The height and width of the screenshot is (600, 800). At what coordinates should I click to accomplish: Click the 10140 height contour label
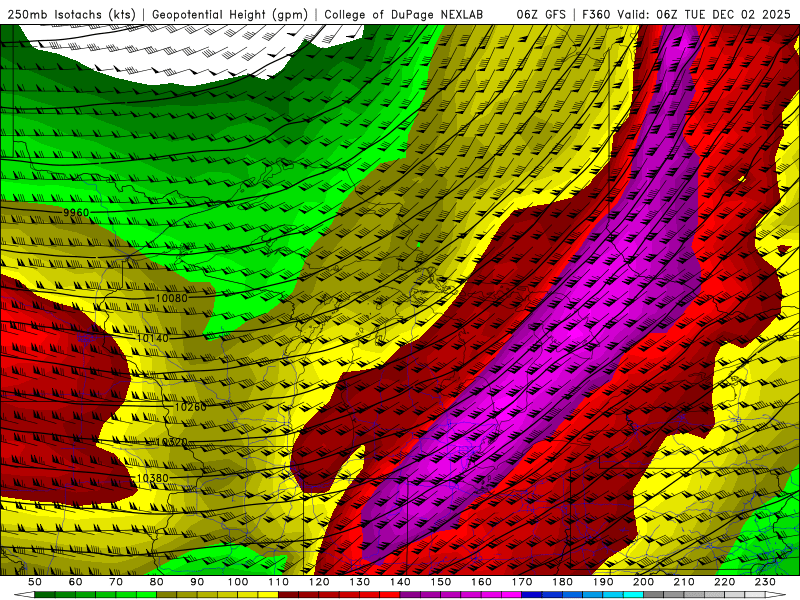click(x=153, y=338)
